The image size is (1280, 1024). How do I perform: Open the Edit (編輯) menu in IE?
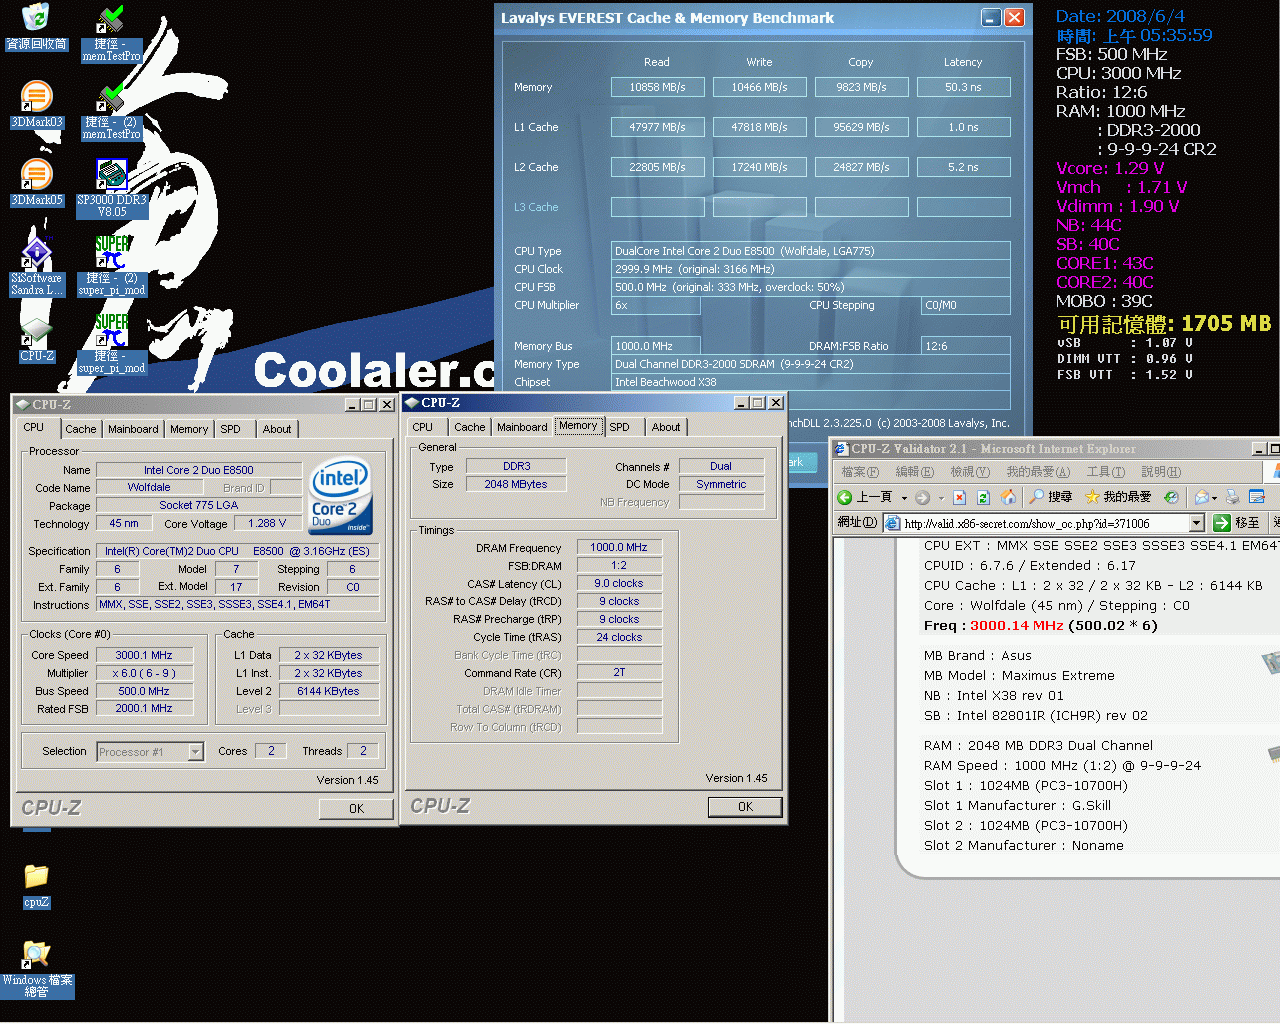(914, 472)
